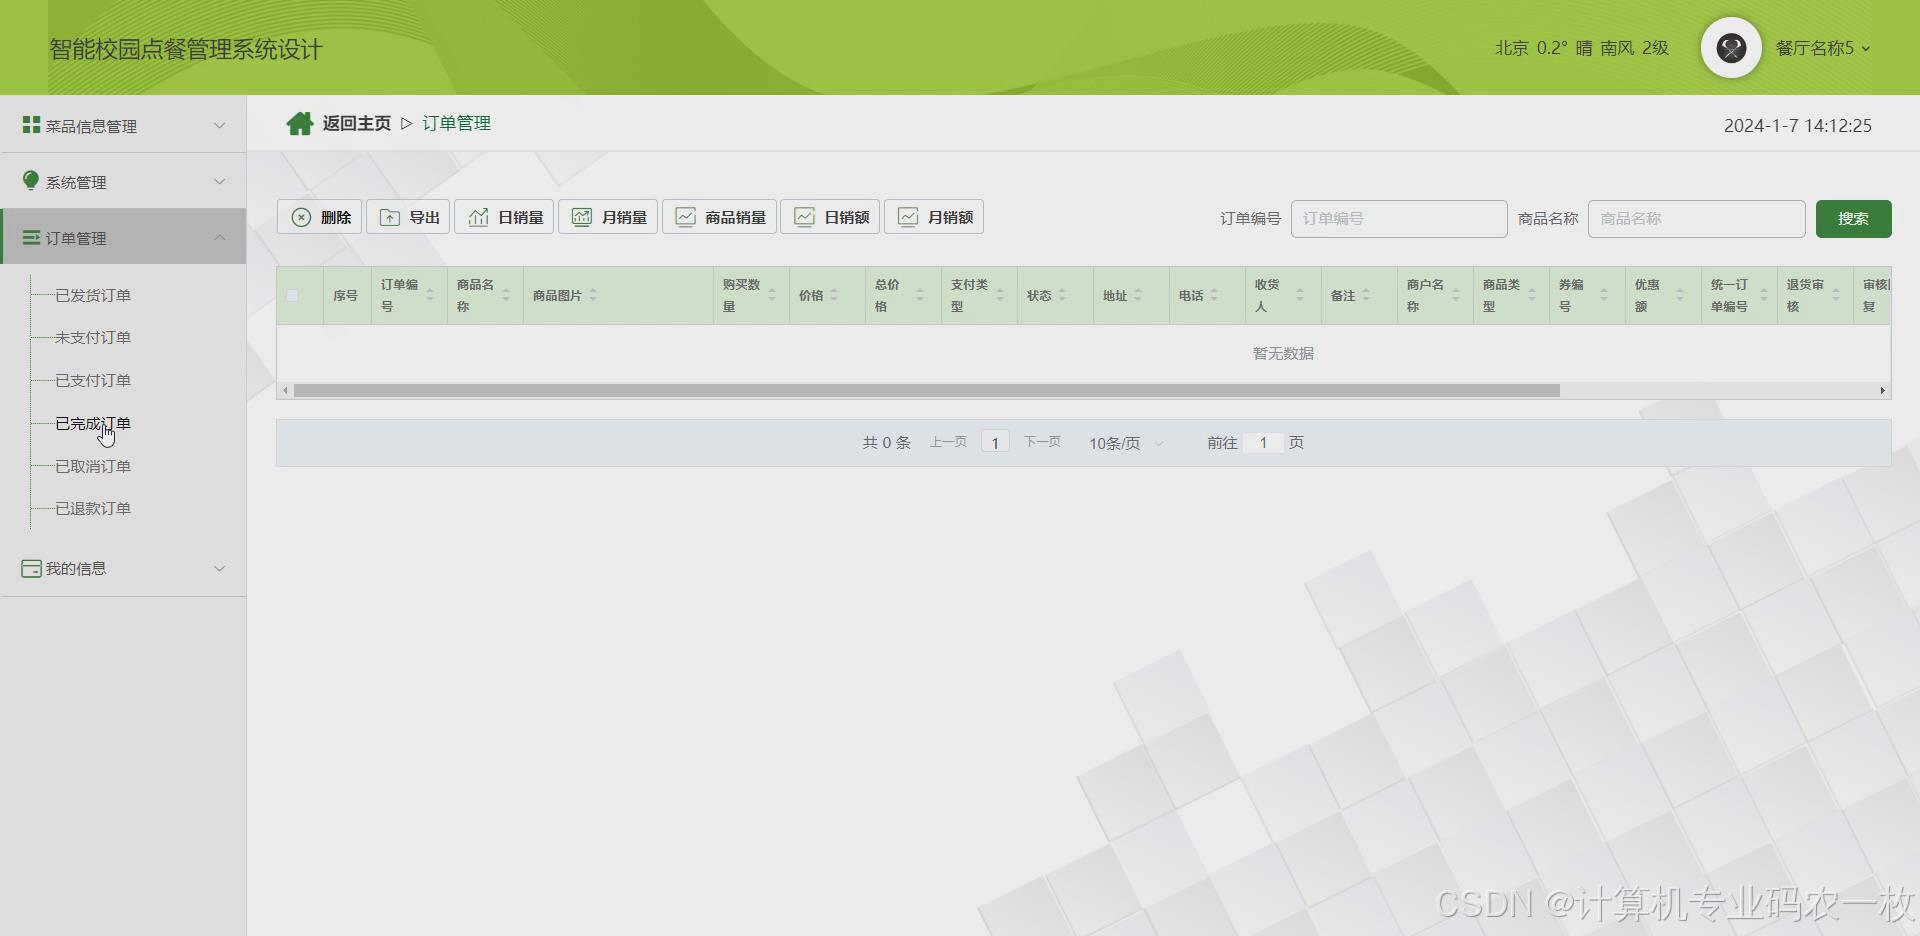1920x936 pixels.
Task: Sort by 订单编号 descending arrow
Action: point(430,300)
